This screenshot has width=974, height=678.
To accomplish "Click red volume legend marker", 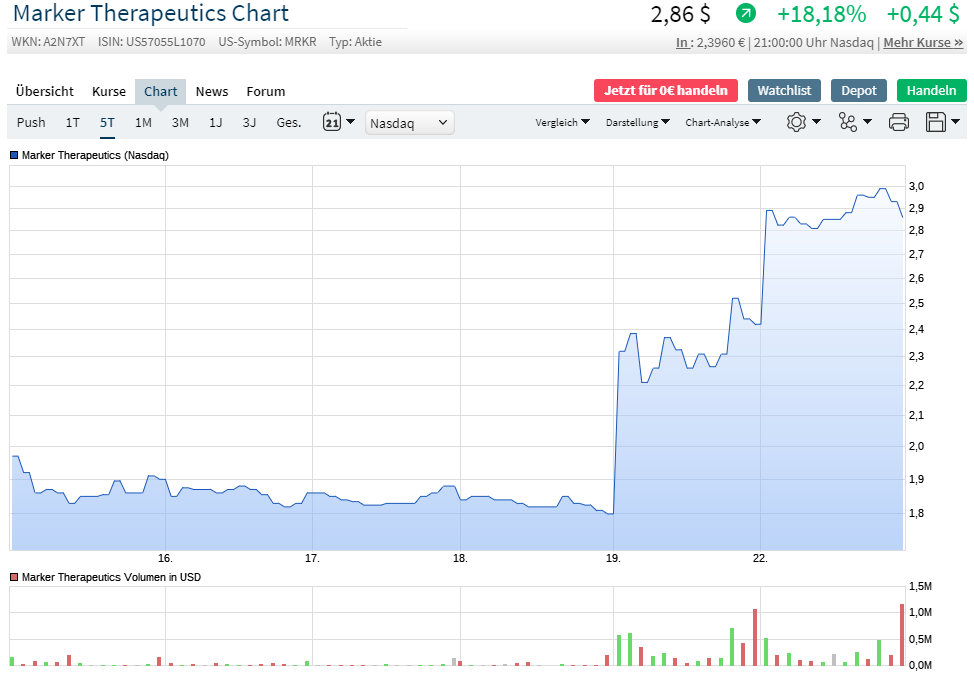I will tap(12, 577).
